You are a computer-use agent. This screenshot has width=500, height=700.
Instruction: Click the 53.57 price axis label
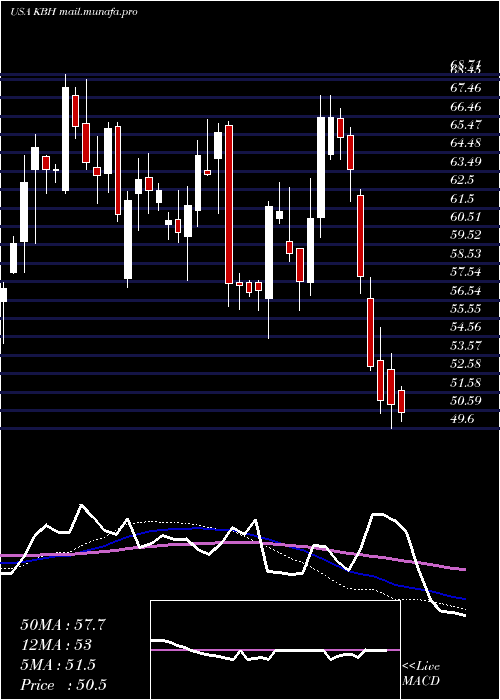coord(465,346)
